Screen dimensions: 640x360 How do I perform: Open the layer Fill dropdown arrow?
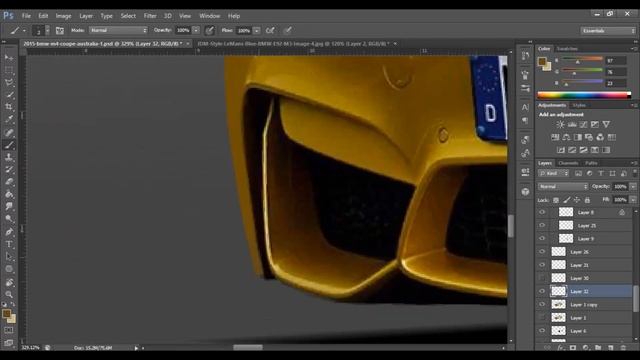point(633,200)
